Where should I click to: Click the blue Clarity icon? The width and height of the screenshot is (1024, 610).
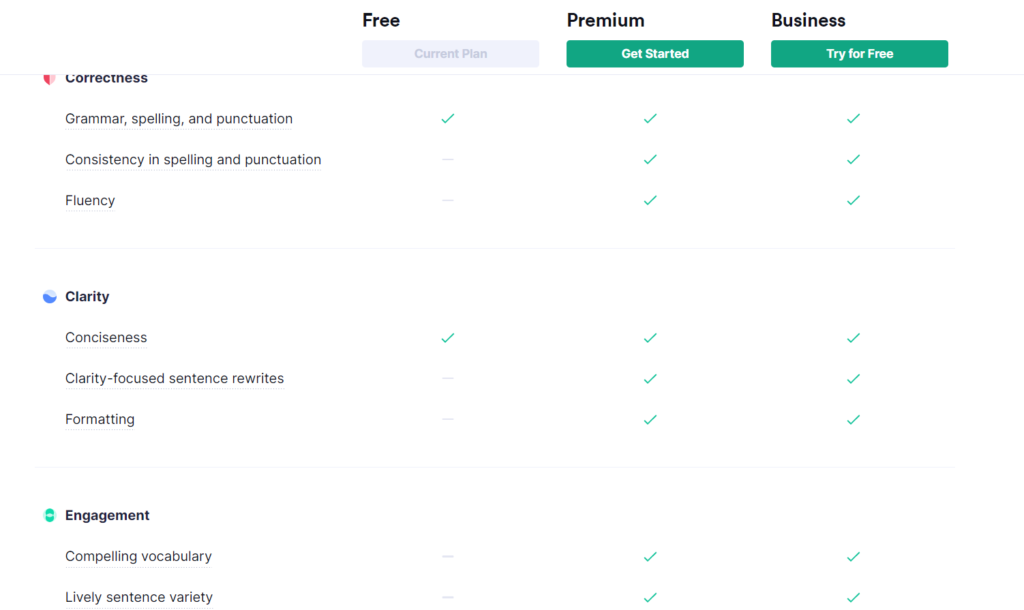tap(50, 297)
